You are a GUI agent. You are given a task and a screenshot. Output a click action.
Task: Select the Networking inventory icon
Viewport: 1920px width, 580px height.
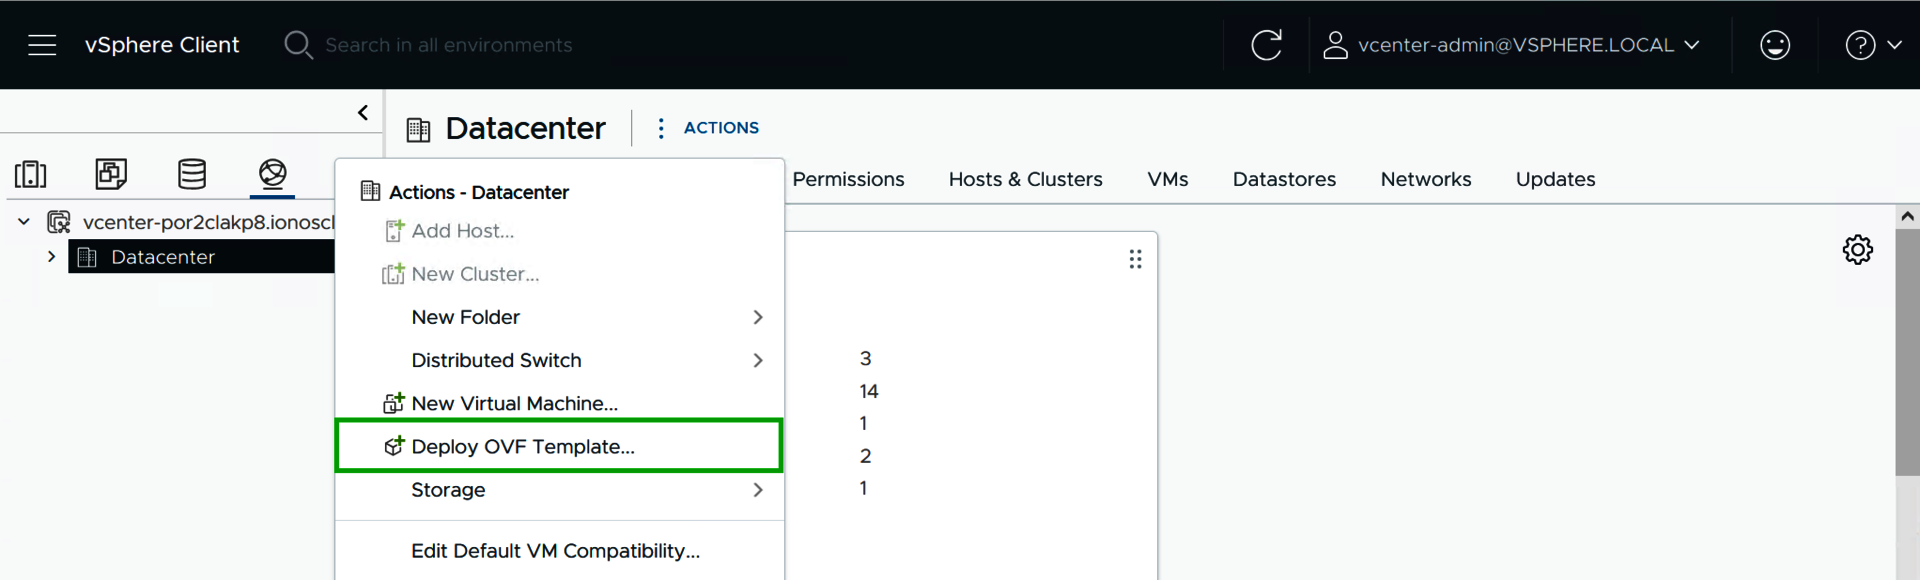(272, 174)
